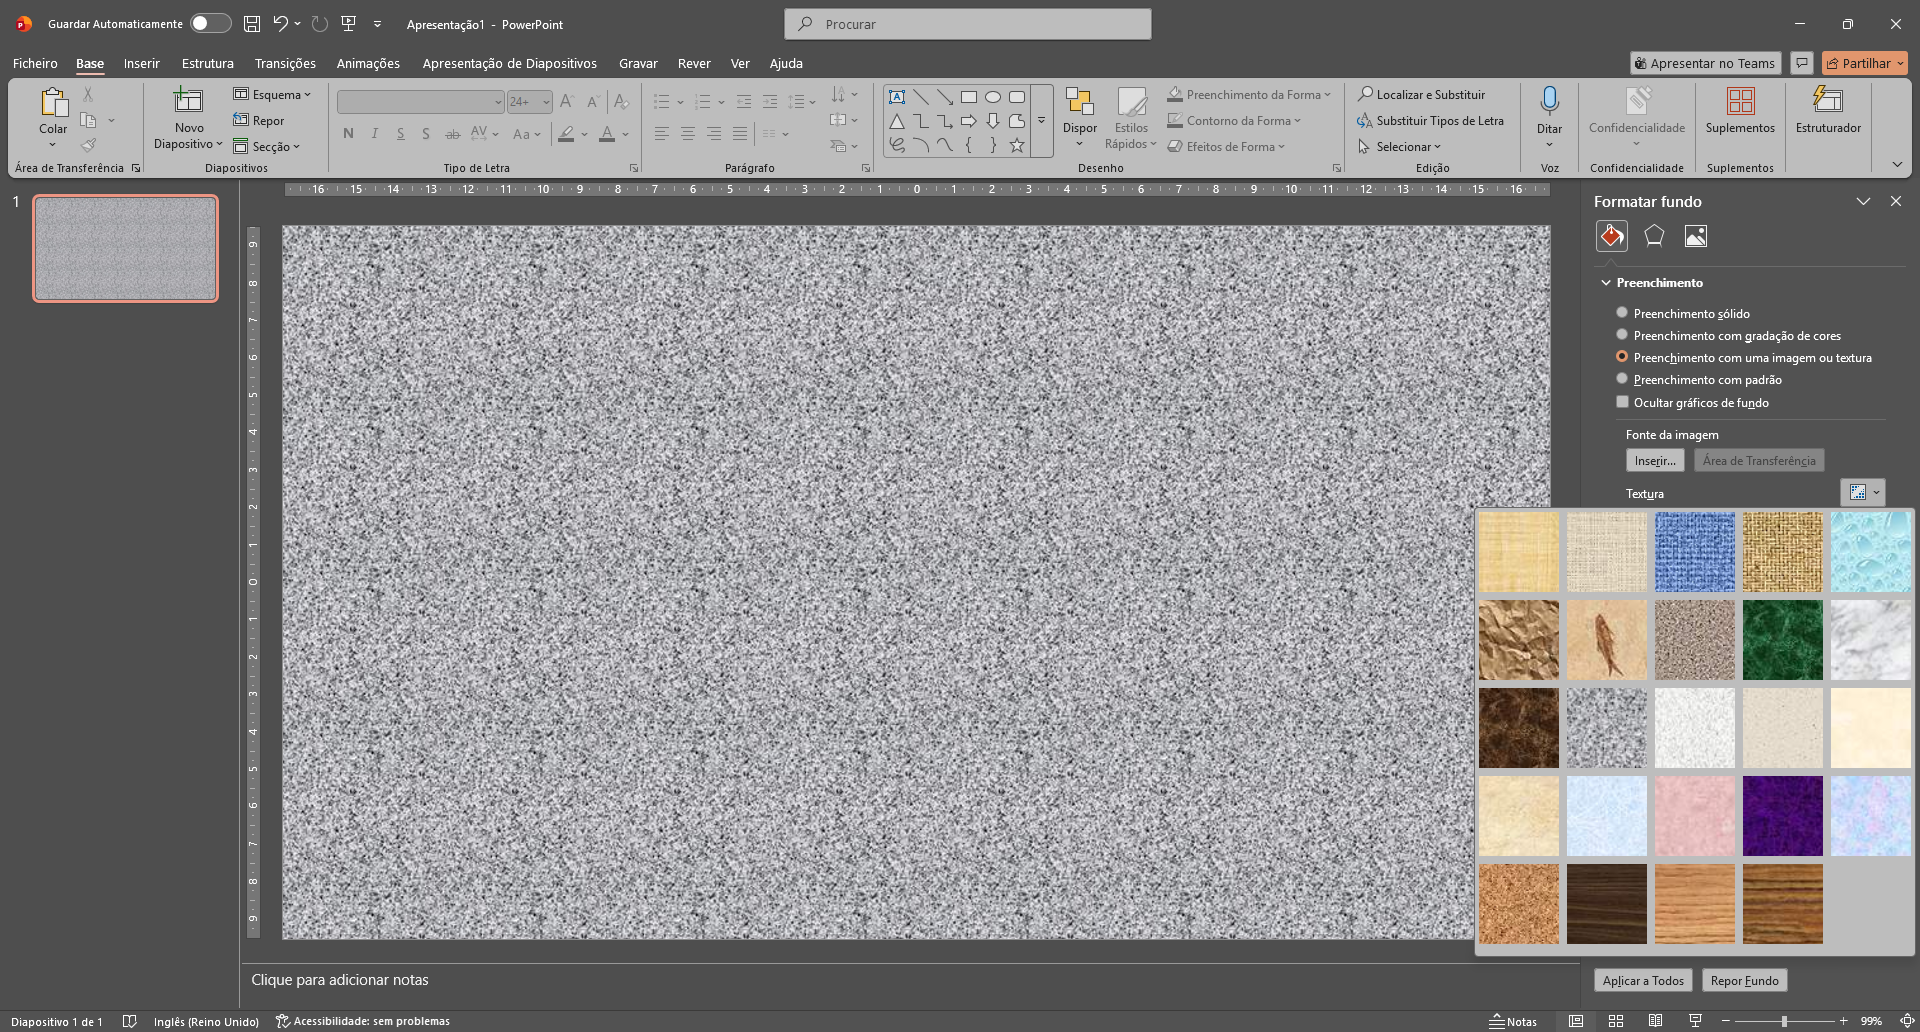Select slide 1 thumbnail
Screen dimensions: 1920x1032
(125, 248)
